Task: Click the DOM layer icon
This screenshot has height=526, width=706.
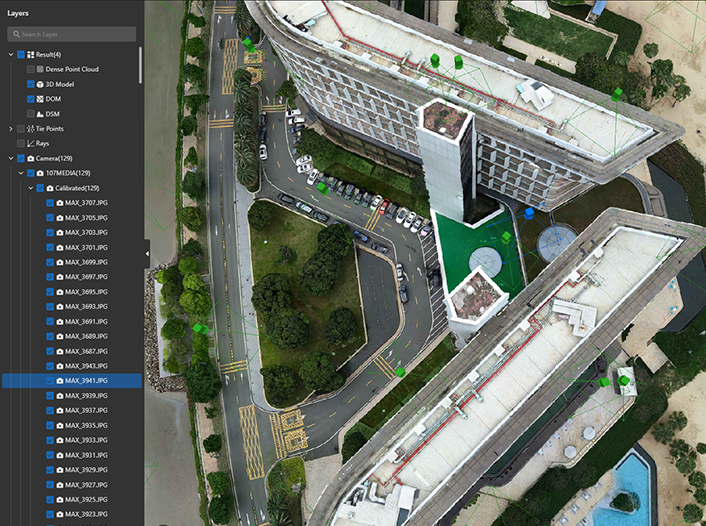Action: (x=41, y=99)
